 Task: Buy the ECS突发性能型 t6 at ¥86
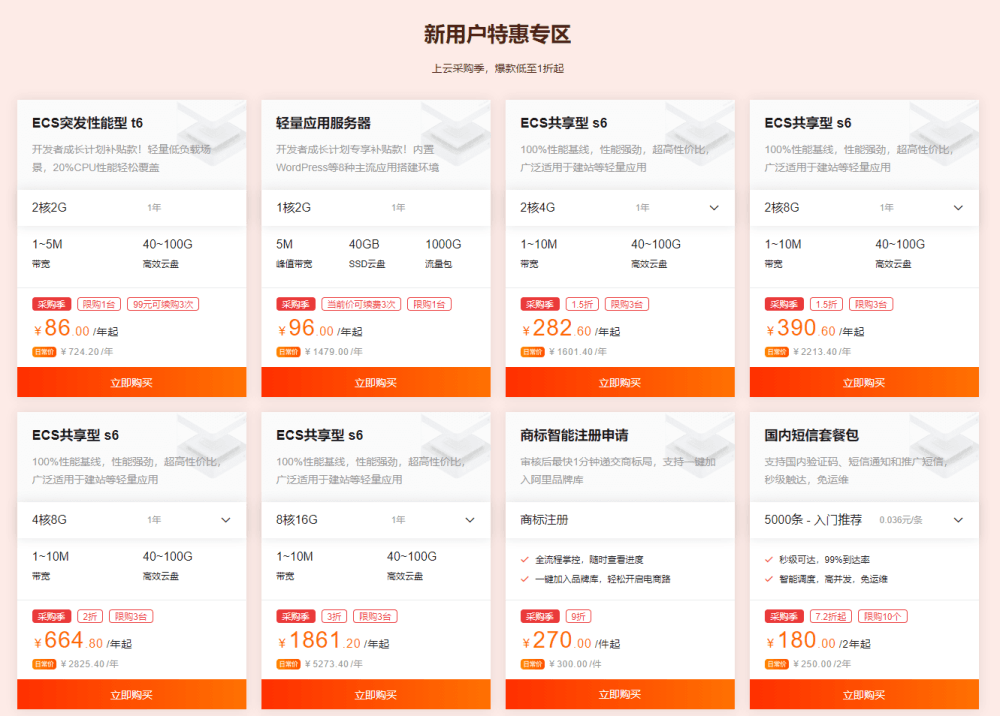[131, 382]
